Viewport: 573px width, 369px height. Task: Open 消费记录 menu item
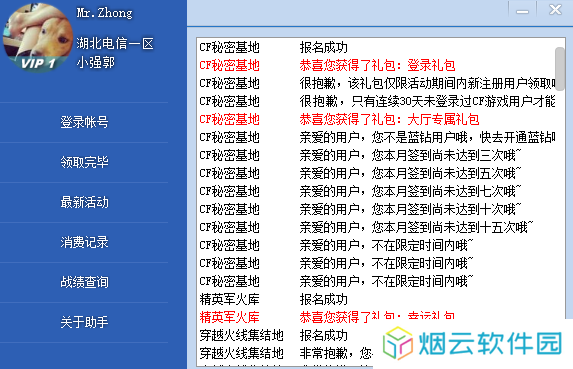(x=84, y=242)
